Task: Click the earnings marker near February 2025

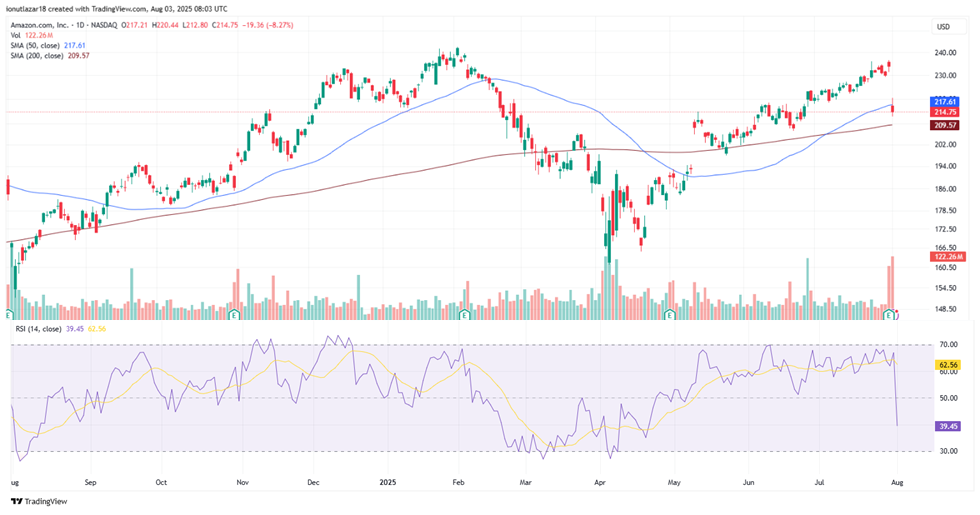Action: click(462, 314)
